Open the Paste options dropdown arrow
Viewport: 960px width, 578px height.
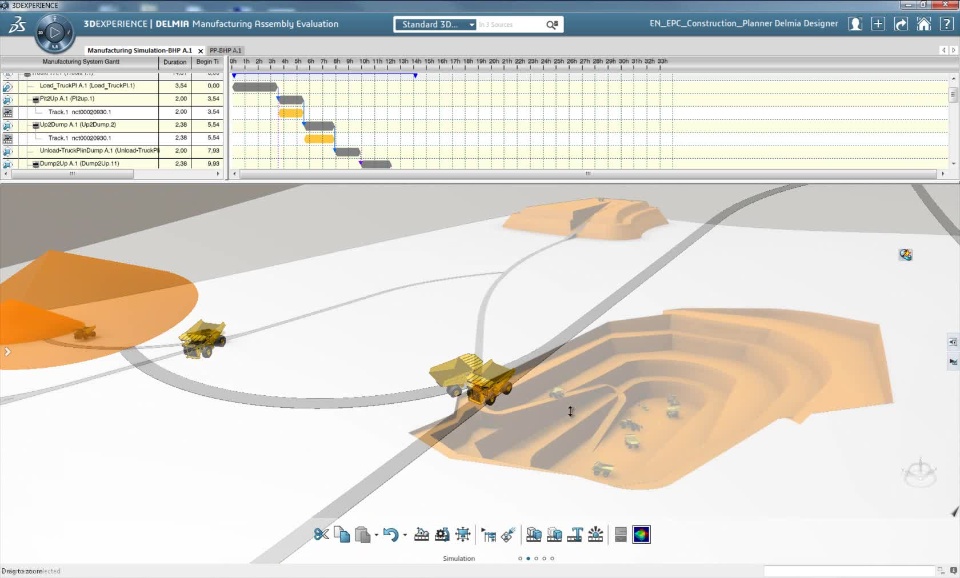[x=376, y=535]
